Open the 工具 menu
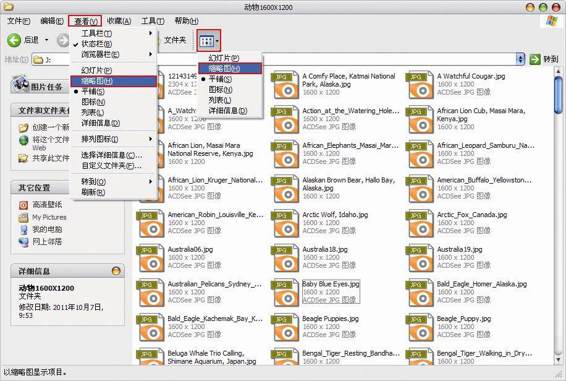 coord(152,21)
